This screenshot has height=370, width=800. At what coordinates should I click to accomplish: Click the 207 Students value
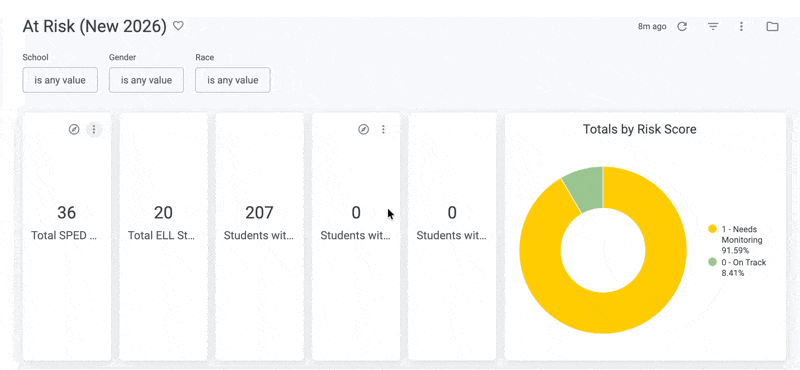pos(259,213)
